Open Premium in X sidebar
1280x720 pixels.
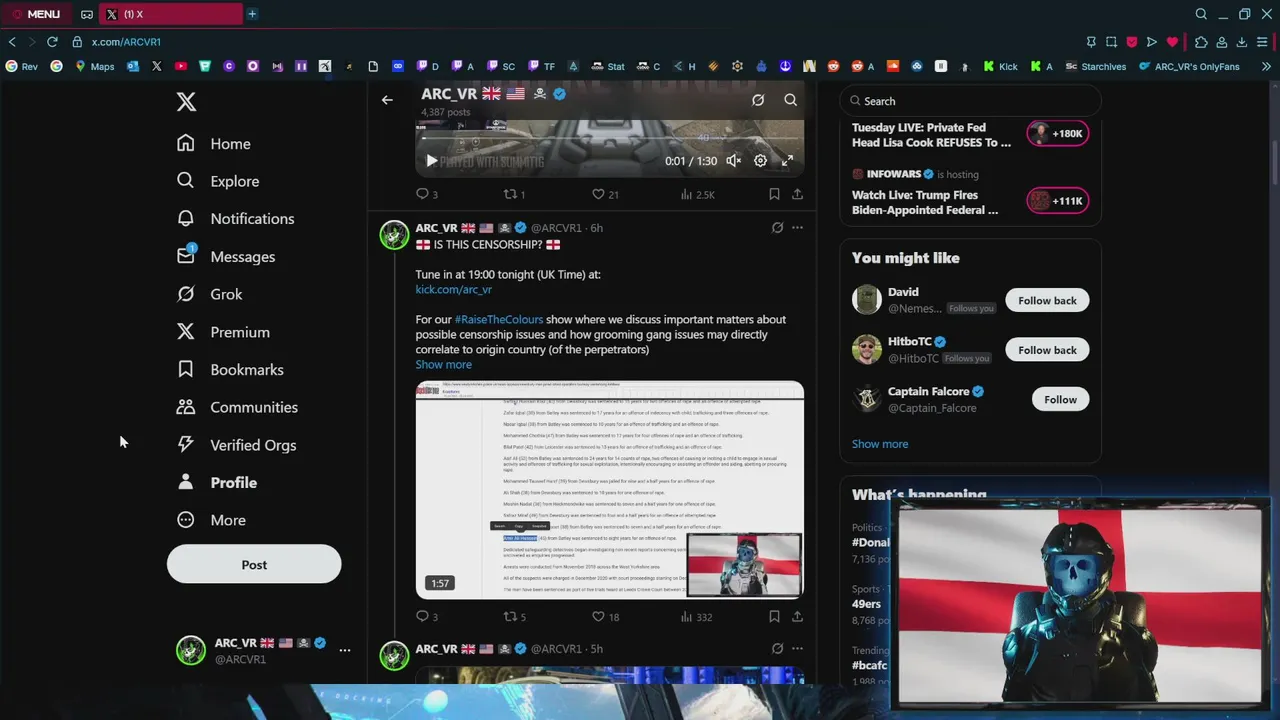tap(223, 332)
